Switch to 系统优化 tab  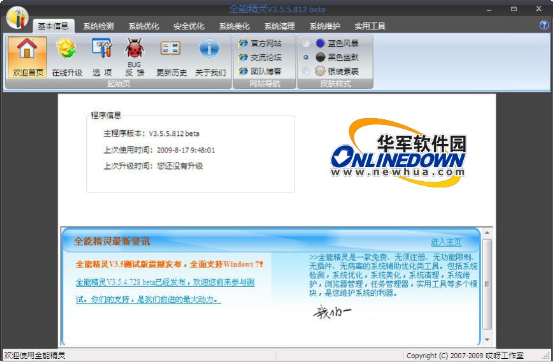click(143, 26)
